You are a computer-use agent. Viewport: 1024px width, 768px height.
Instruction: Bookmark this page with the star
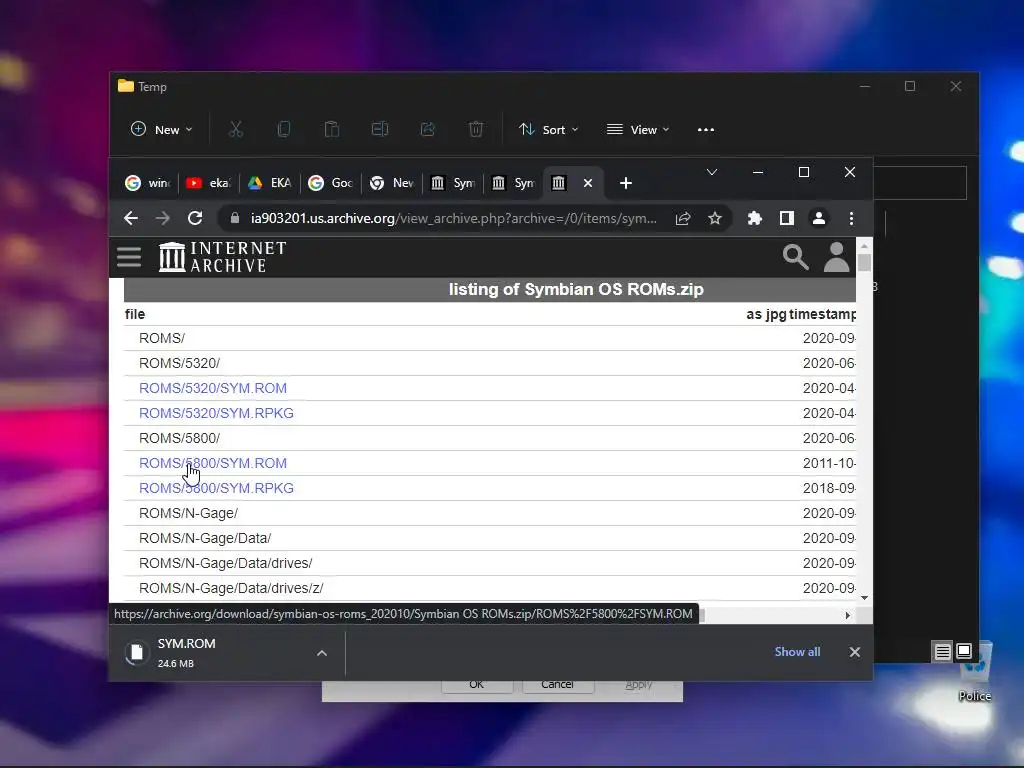point(715,218)
